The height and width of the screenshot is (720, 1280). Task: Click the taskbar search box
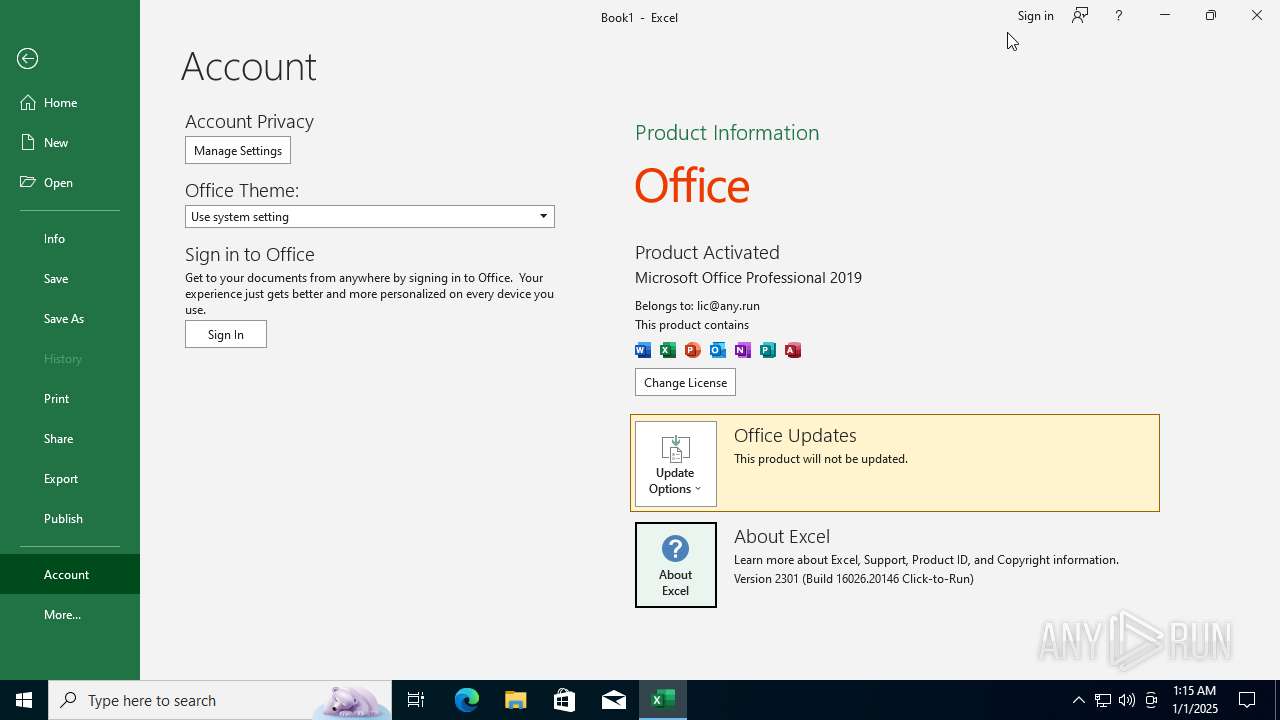click(x=220, y=700)
